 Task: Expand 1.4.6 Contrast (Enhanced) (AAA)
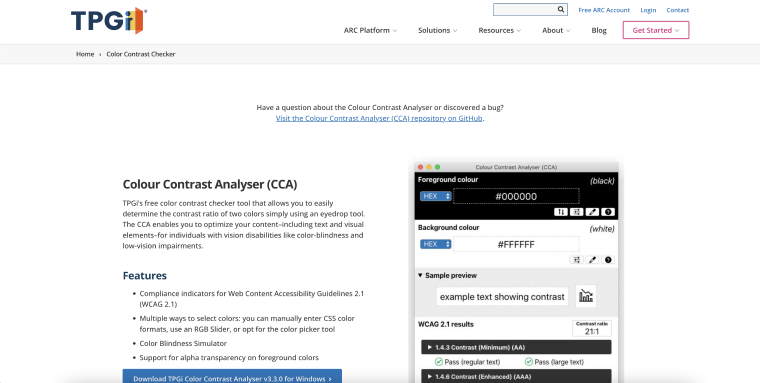[516, 376]
